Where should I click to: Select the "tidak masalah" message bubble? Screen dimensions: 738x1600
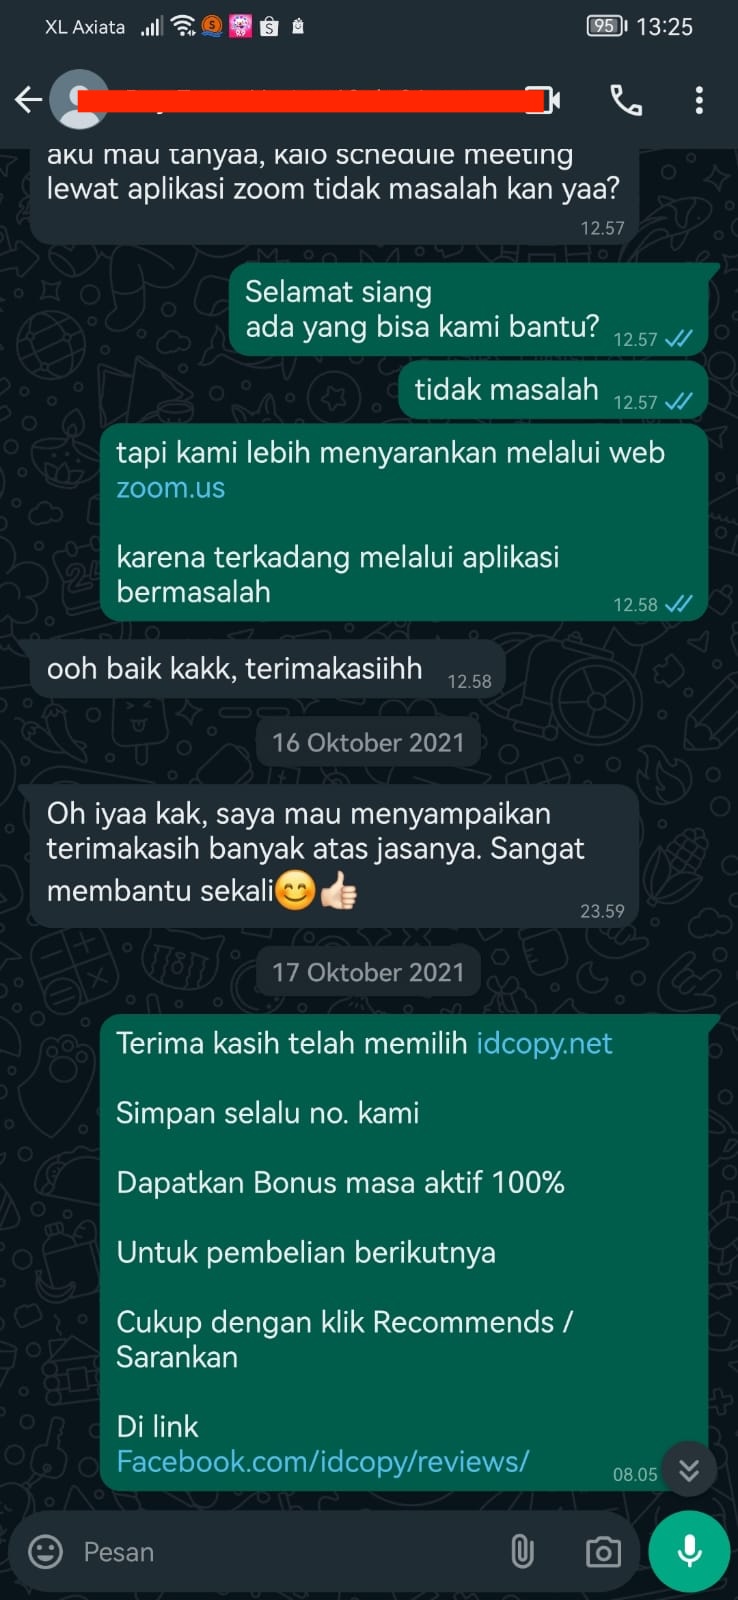click(554, 391)
